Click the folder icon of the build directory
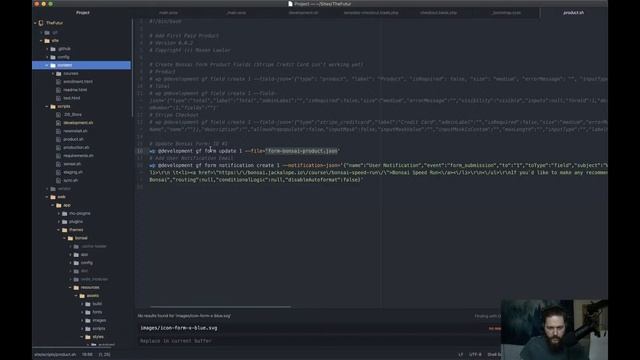This screenshot has width=640, height=360. (x=88, y=304)
